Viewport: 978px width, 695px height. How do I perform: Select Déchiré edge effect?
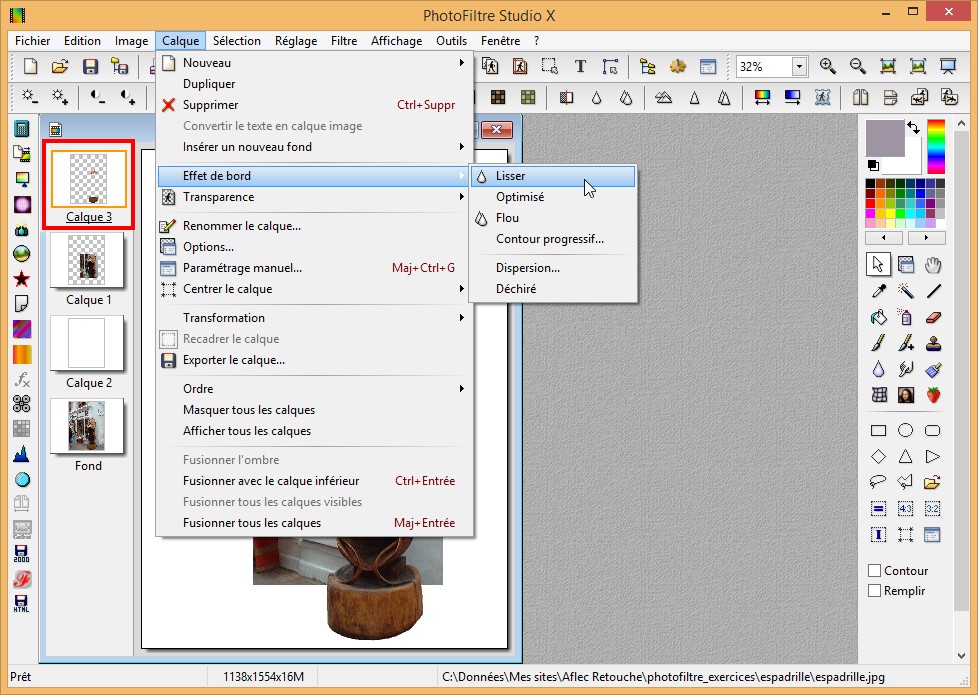[x=553, y=289]
